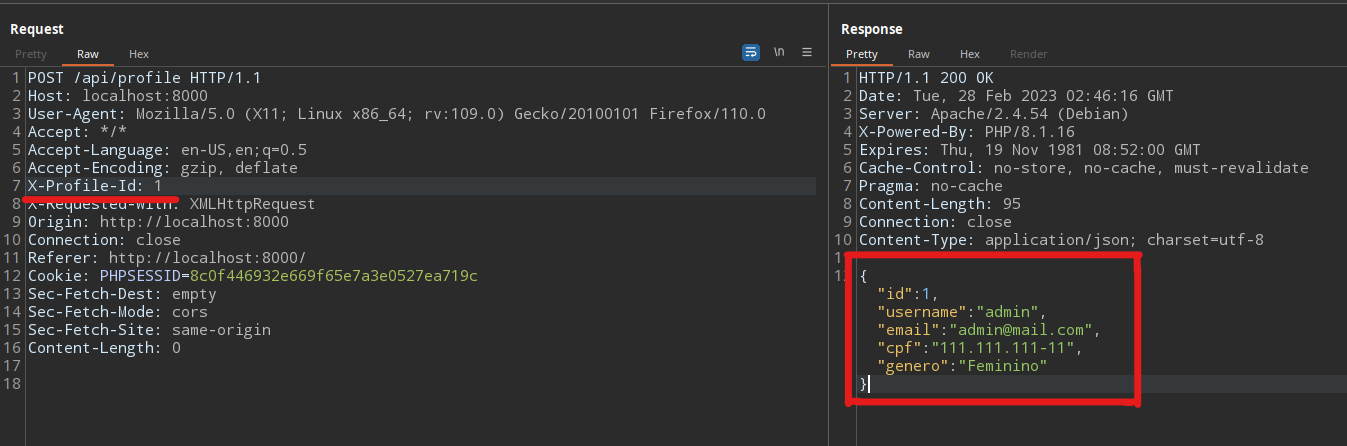This screenshot has width=1347, height=446.
Task: Switch to the Request Pretty tab
Action: 30,54
